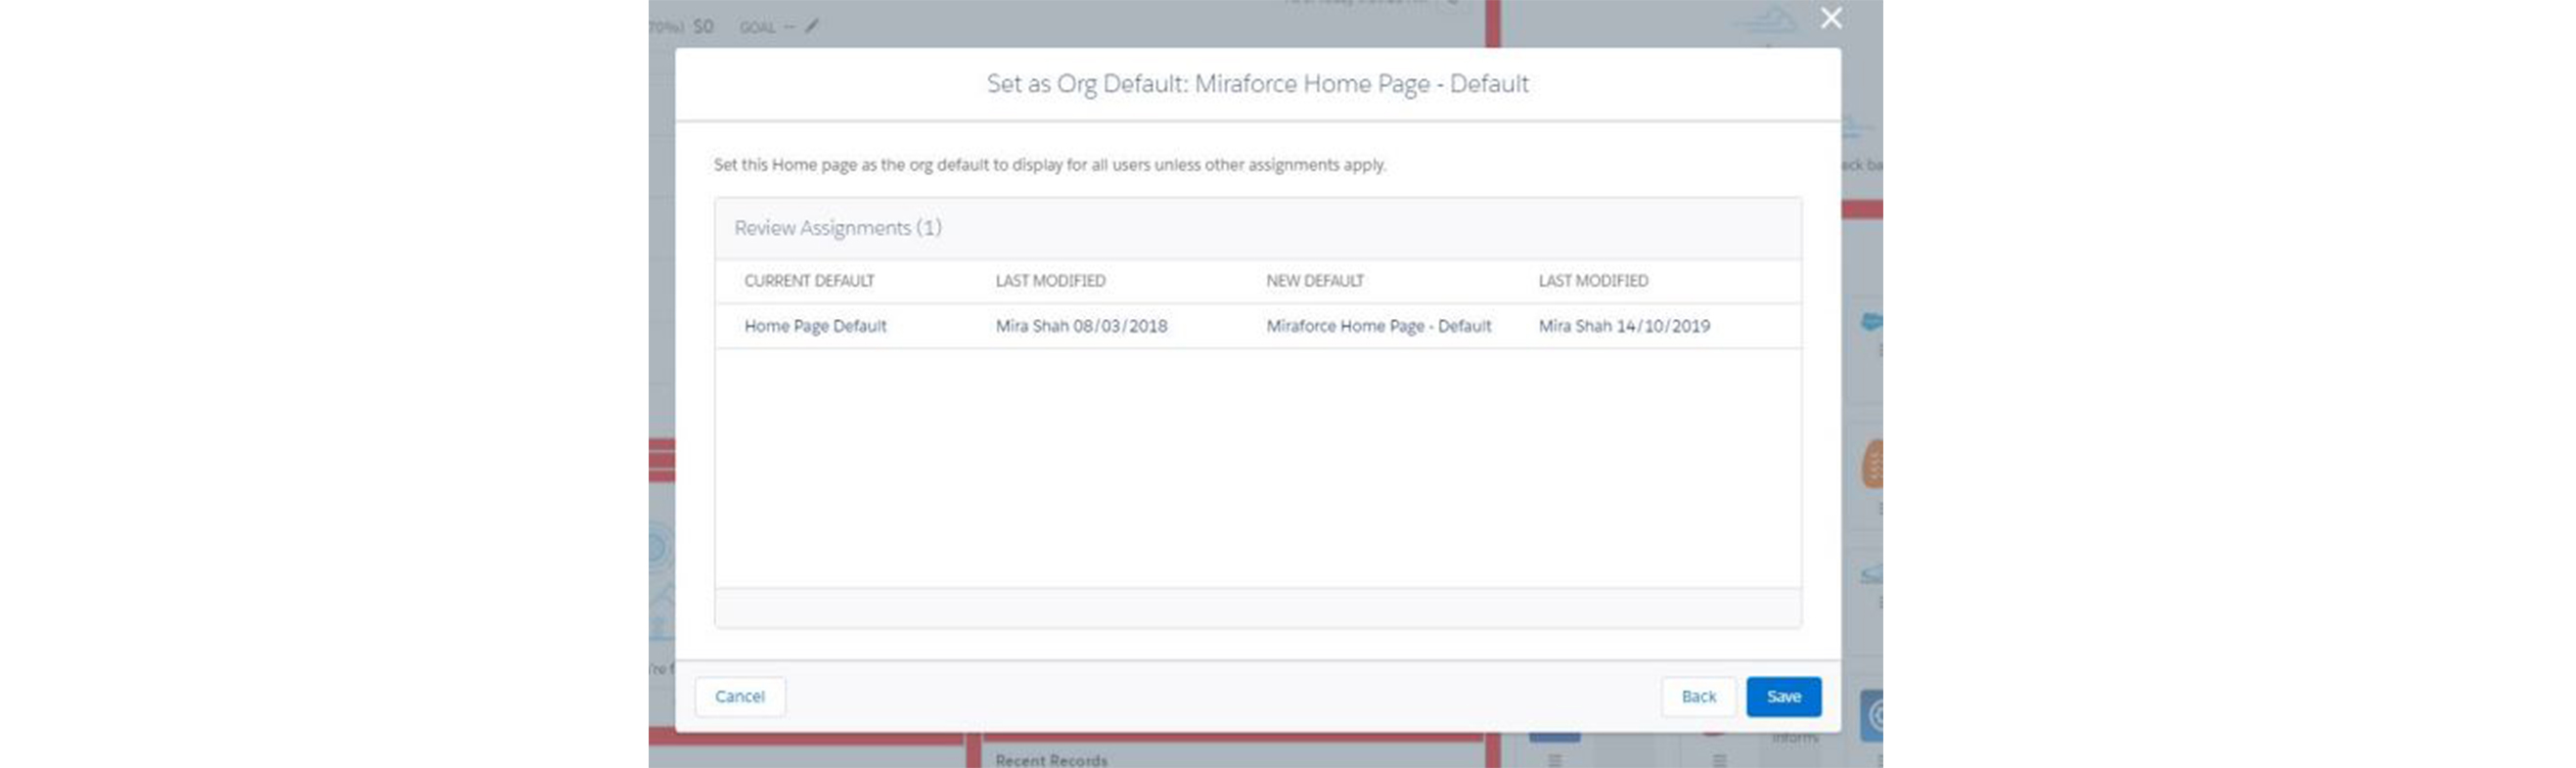This screenshot has width=2576, height=768.
Task: Select the 'Home Page Default' cell
Action: [x=815, y=326]
